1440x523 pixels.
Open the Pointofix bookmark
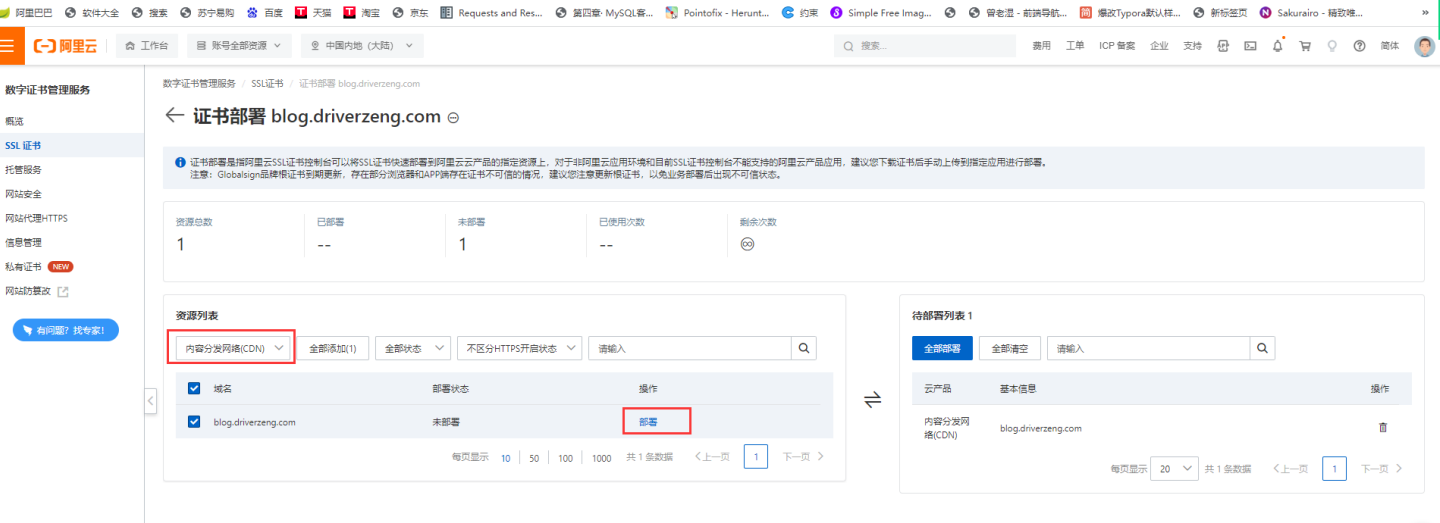[x=717, y=13]
